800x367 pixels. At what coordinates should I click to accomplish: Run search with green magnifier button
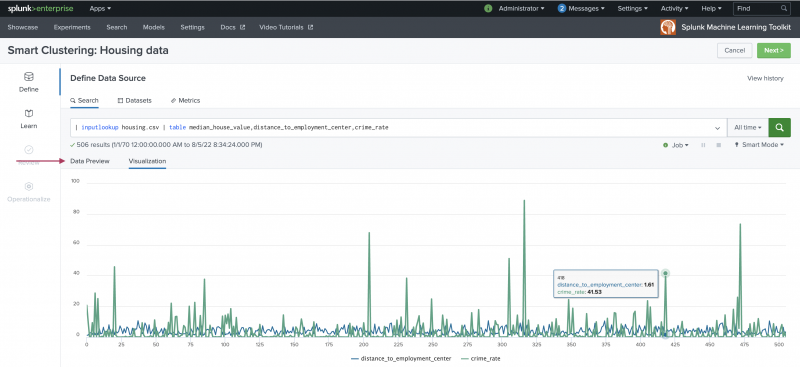(x=780, y=128)
